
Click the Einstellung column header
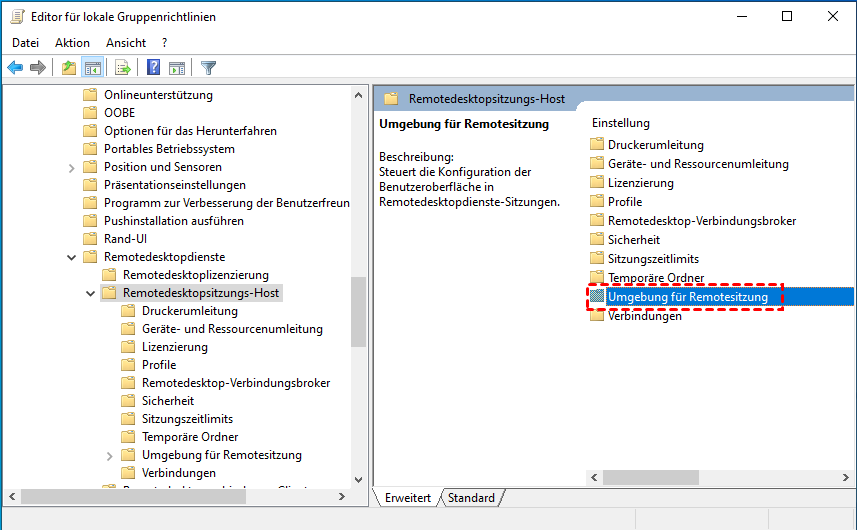click(x=621, y=123)
